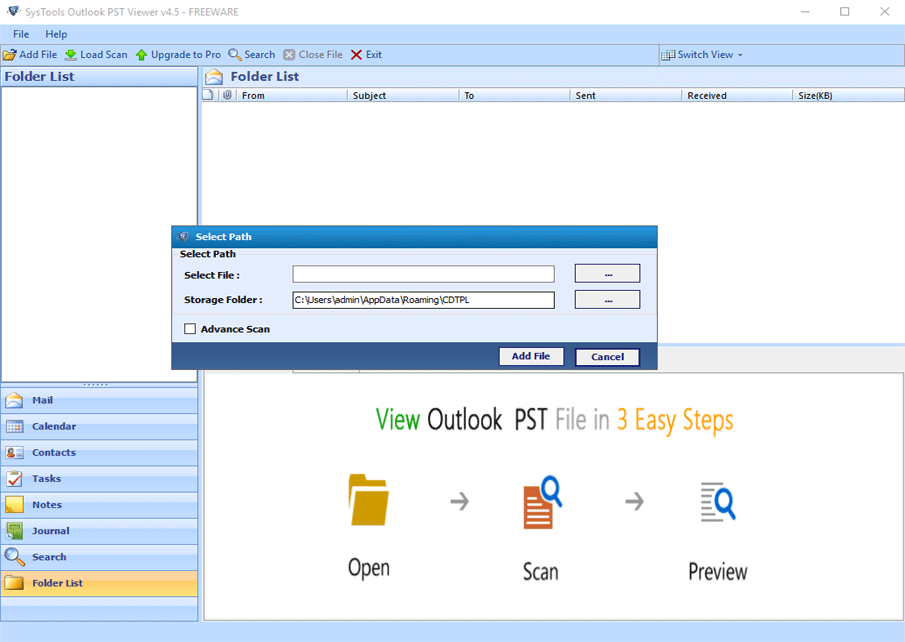Click the envelope icon beside Folder List title
905x642 pixels.
click(x=214, y=77)
